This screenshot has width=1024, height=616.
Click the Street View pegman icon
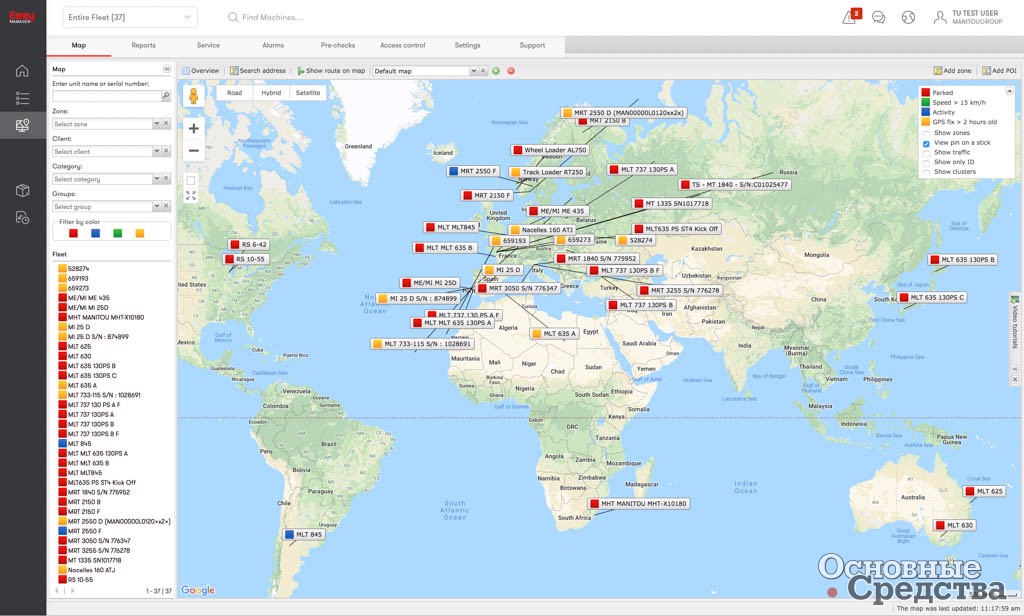193,96
